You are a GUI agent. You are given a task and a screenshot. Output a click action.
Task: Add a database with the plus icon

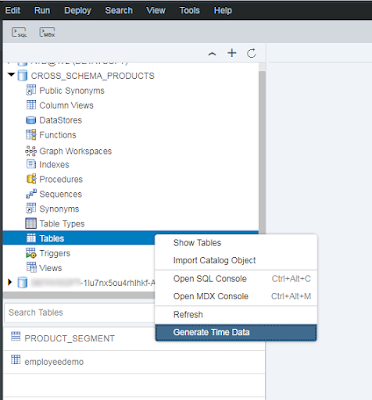232,53
